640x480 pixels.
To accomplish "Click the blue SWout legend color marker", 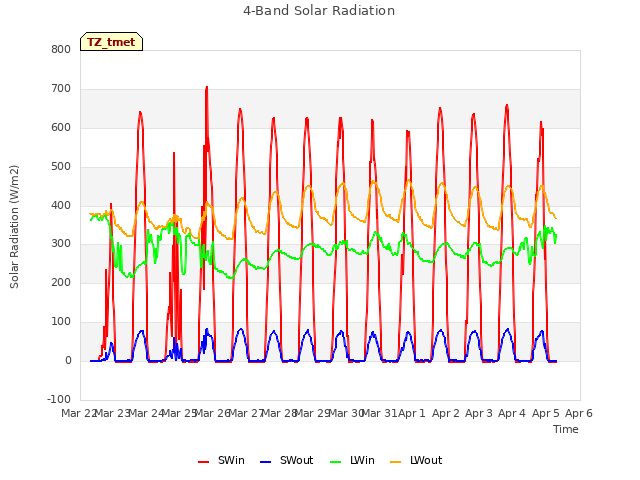I will [x=265, y=462].
